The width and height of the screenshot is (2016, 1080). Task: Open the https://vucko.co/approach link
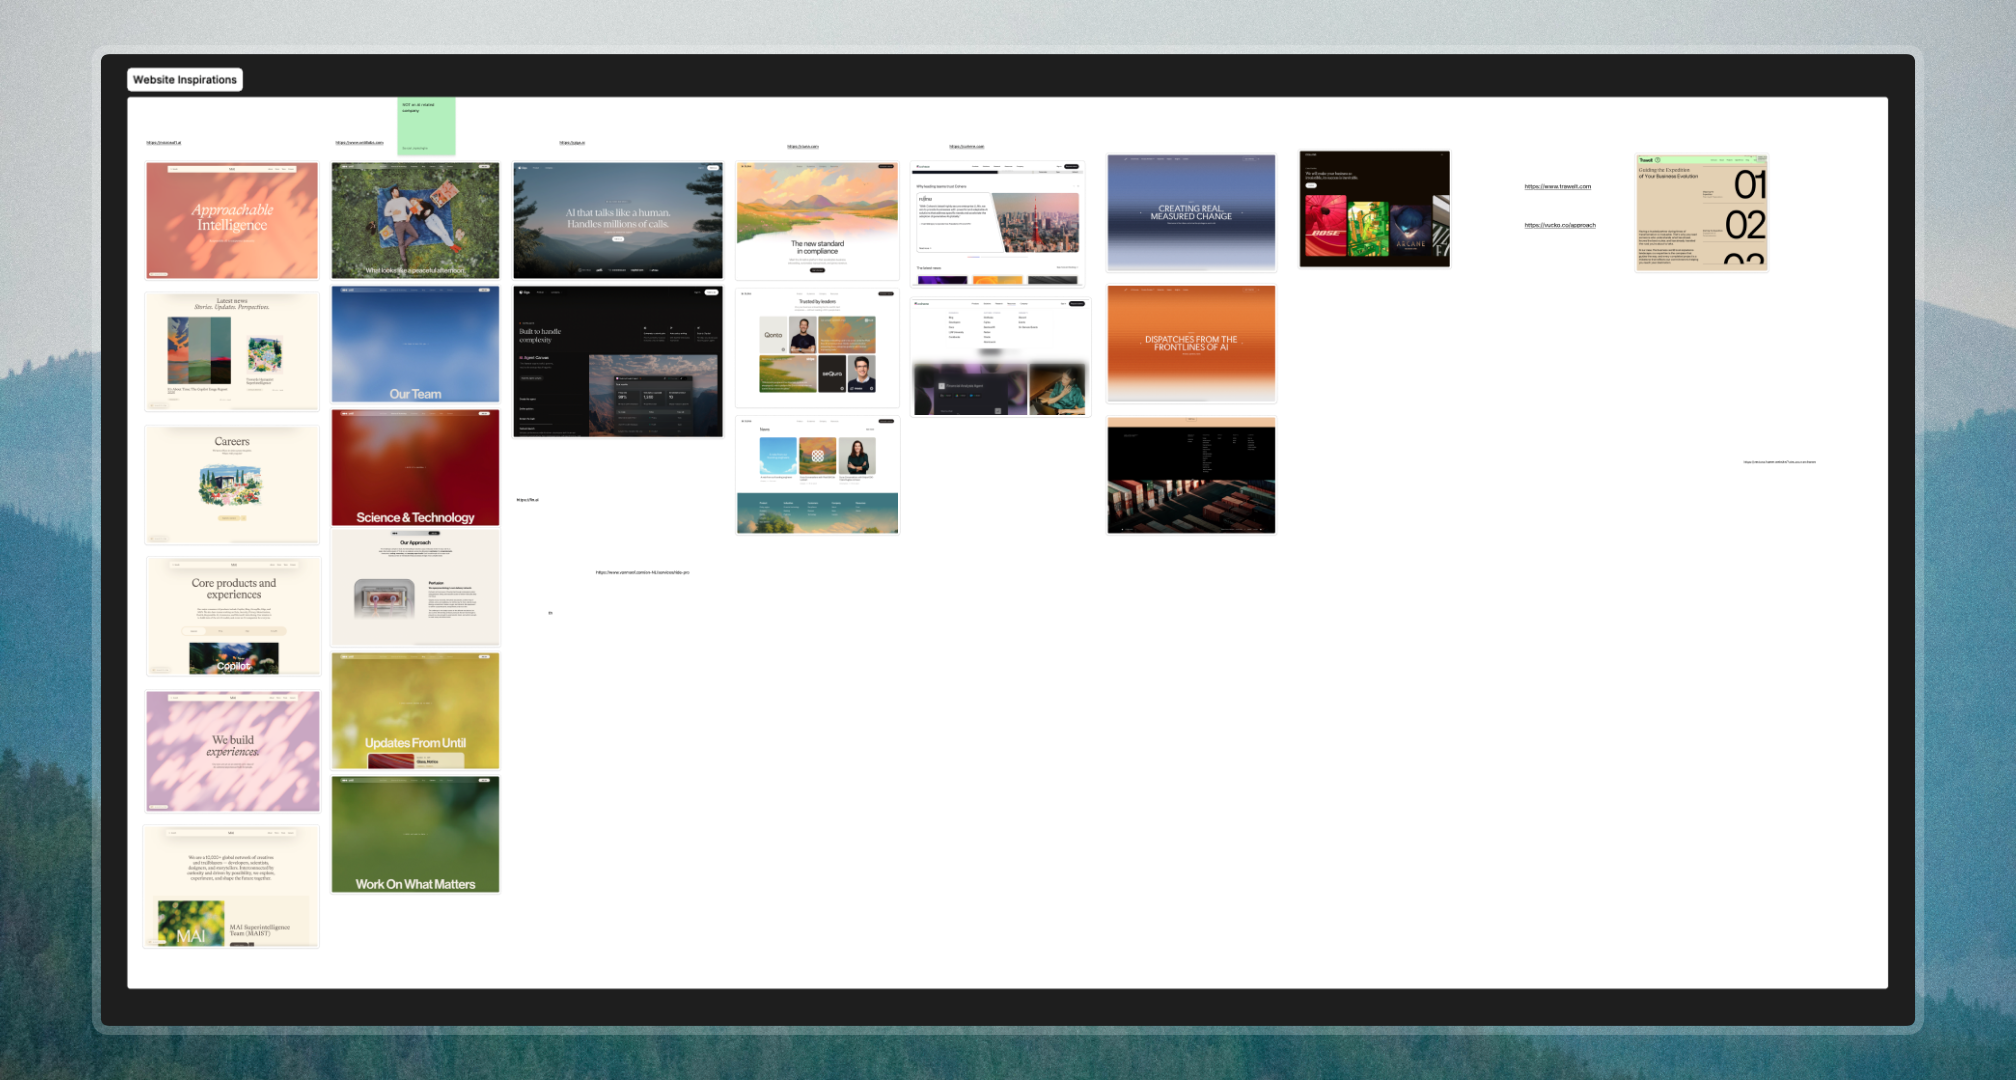point(1560,225)
